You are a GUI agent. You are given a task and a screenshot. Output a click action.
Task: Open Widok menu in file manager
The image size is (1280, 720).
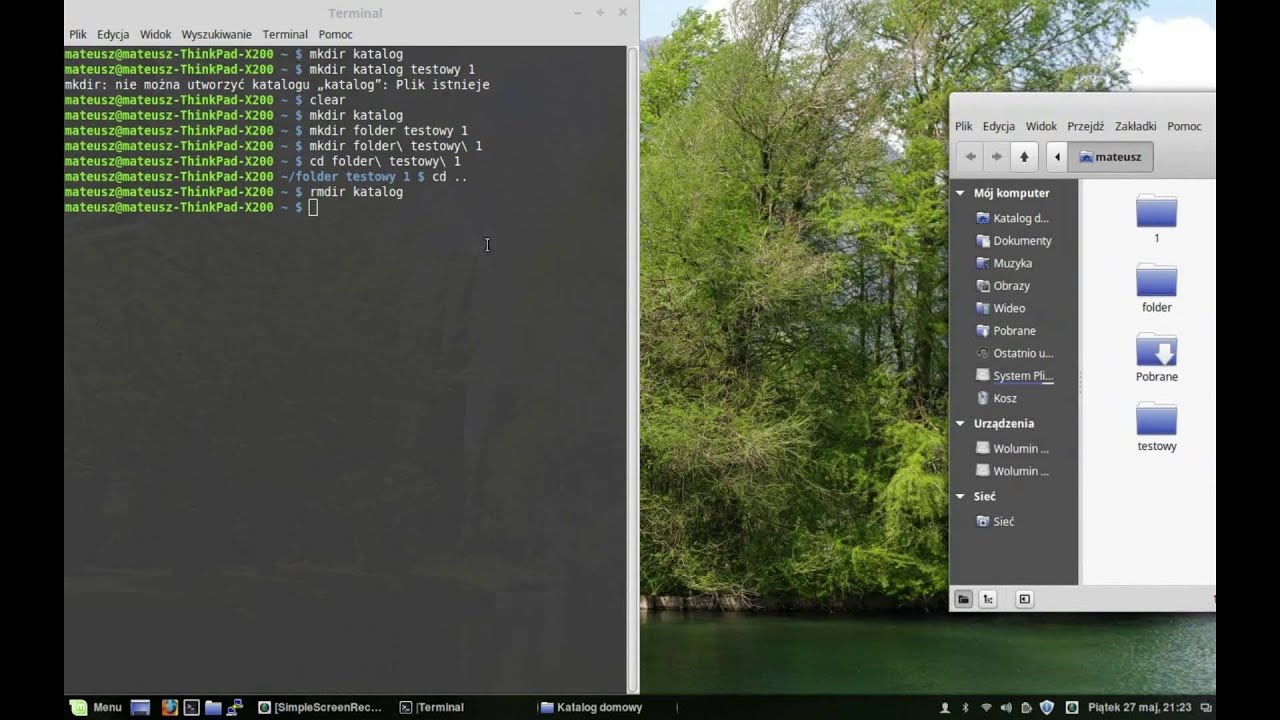pos(1041,126)
